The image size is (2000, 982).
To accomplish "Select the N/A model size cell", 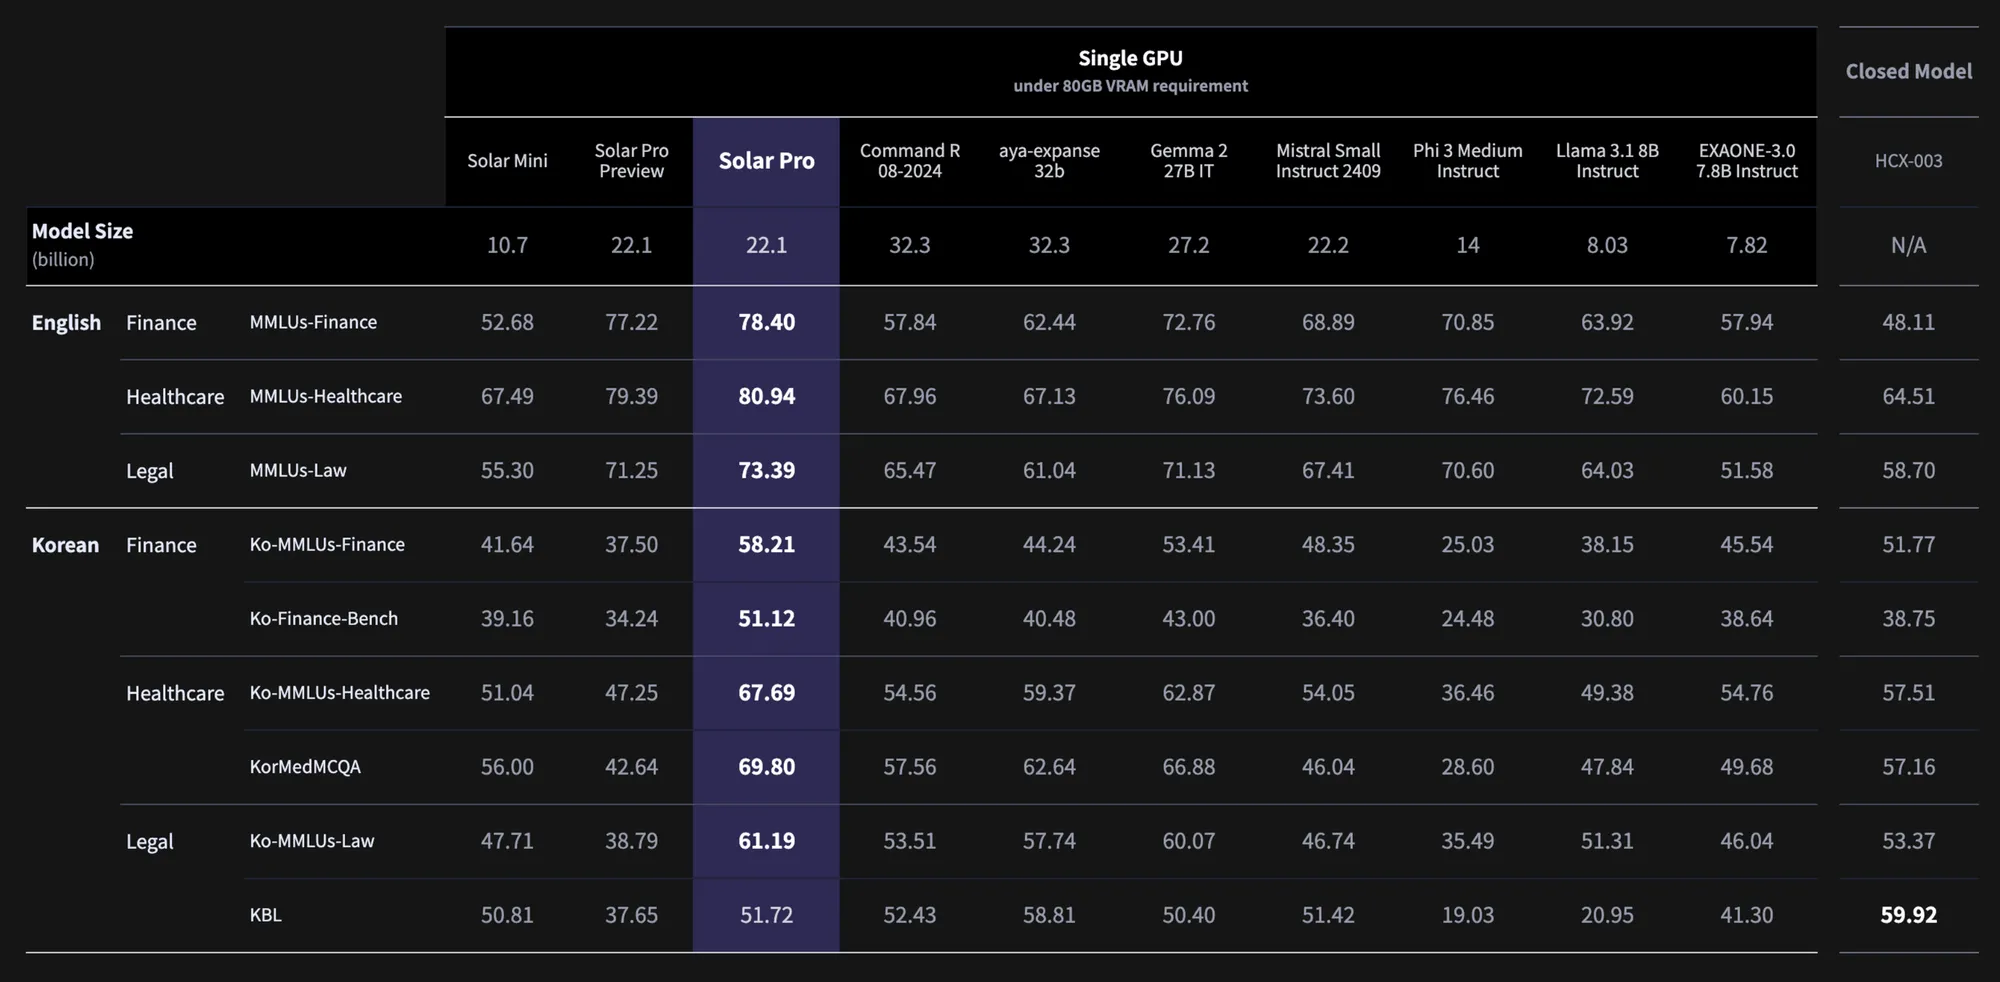I will tap(1908, 245).
